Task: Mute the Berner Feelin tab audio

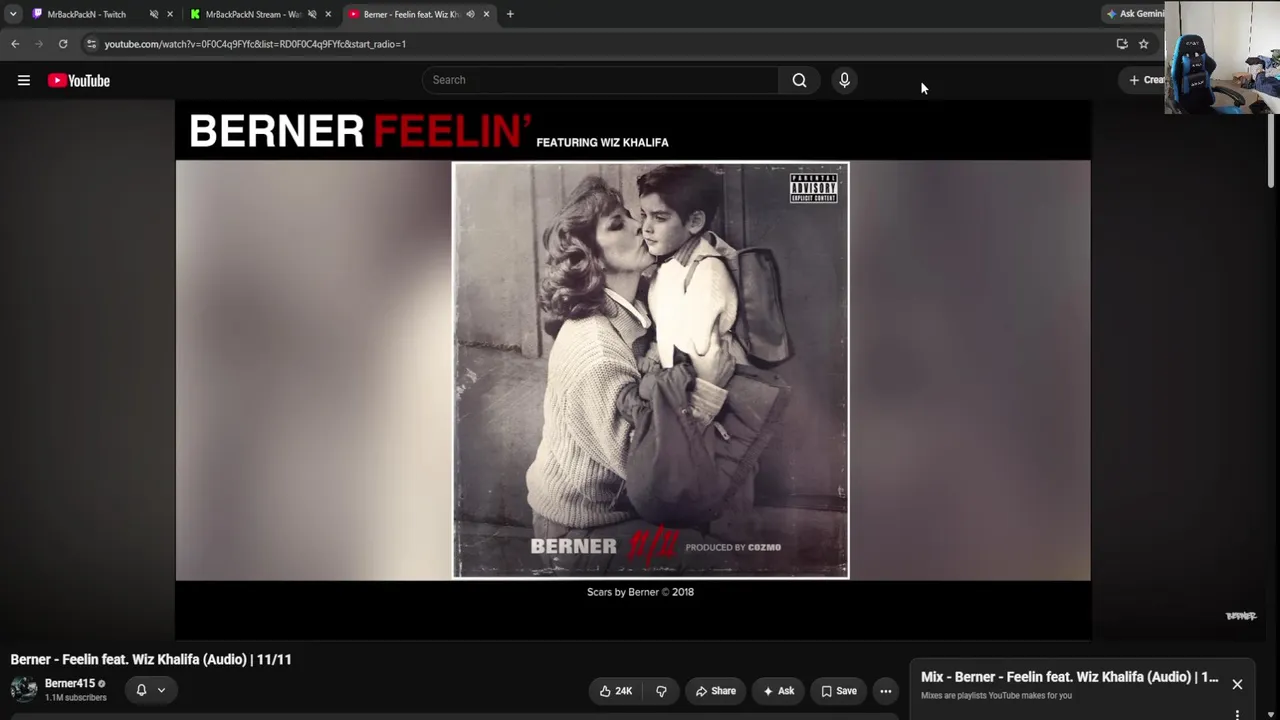Action: (x=470, y=14)
